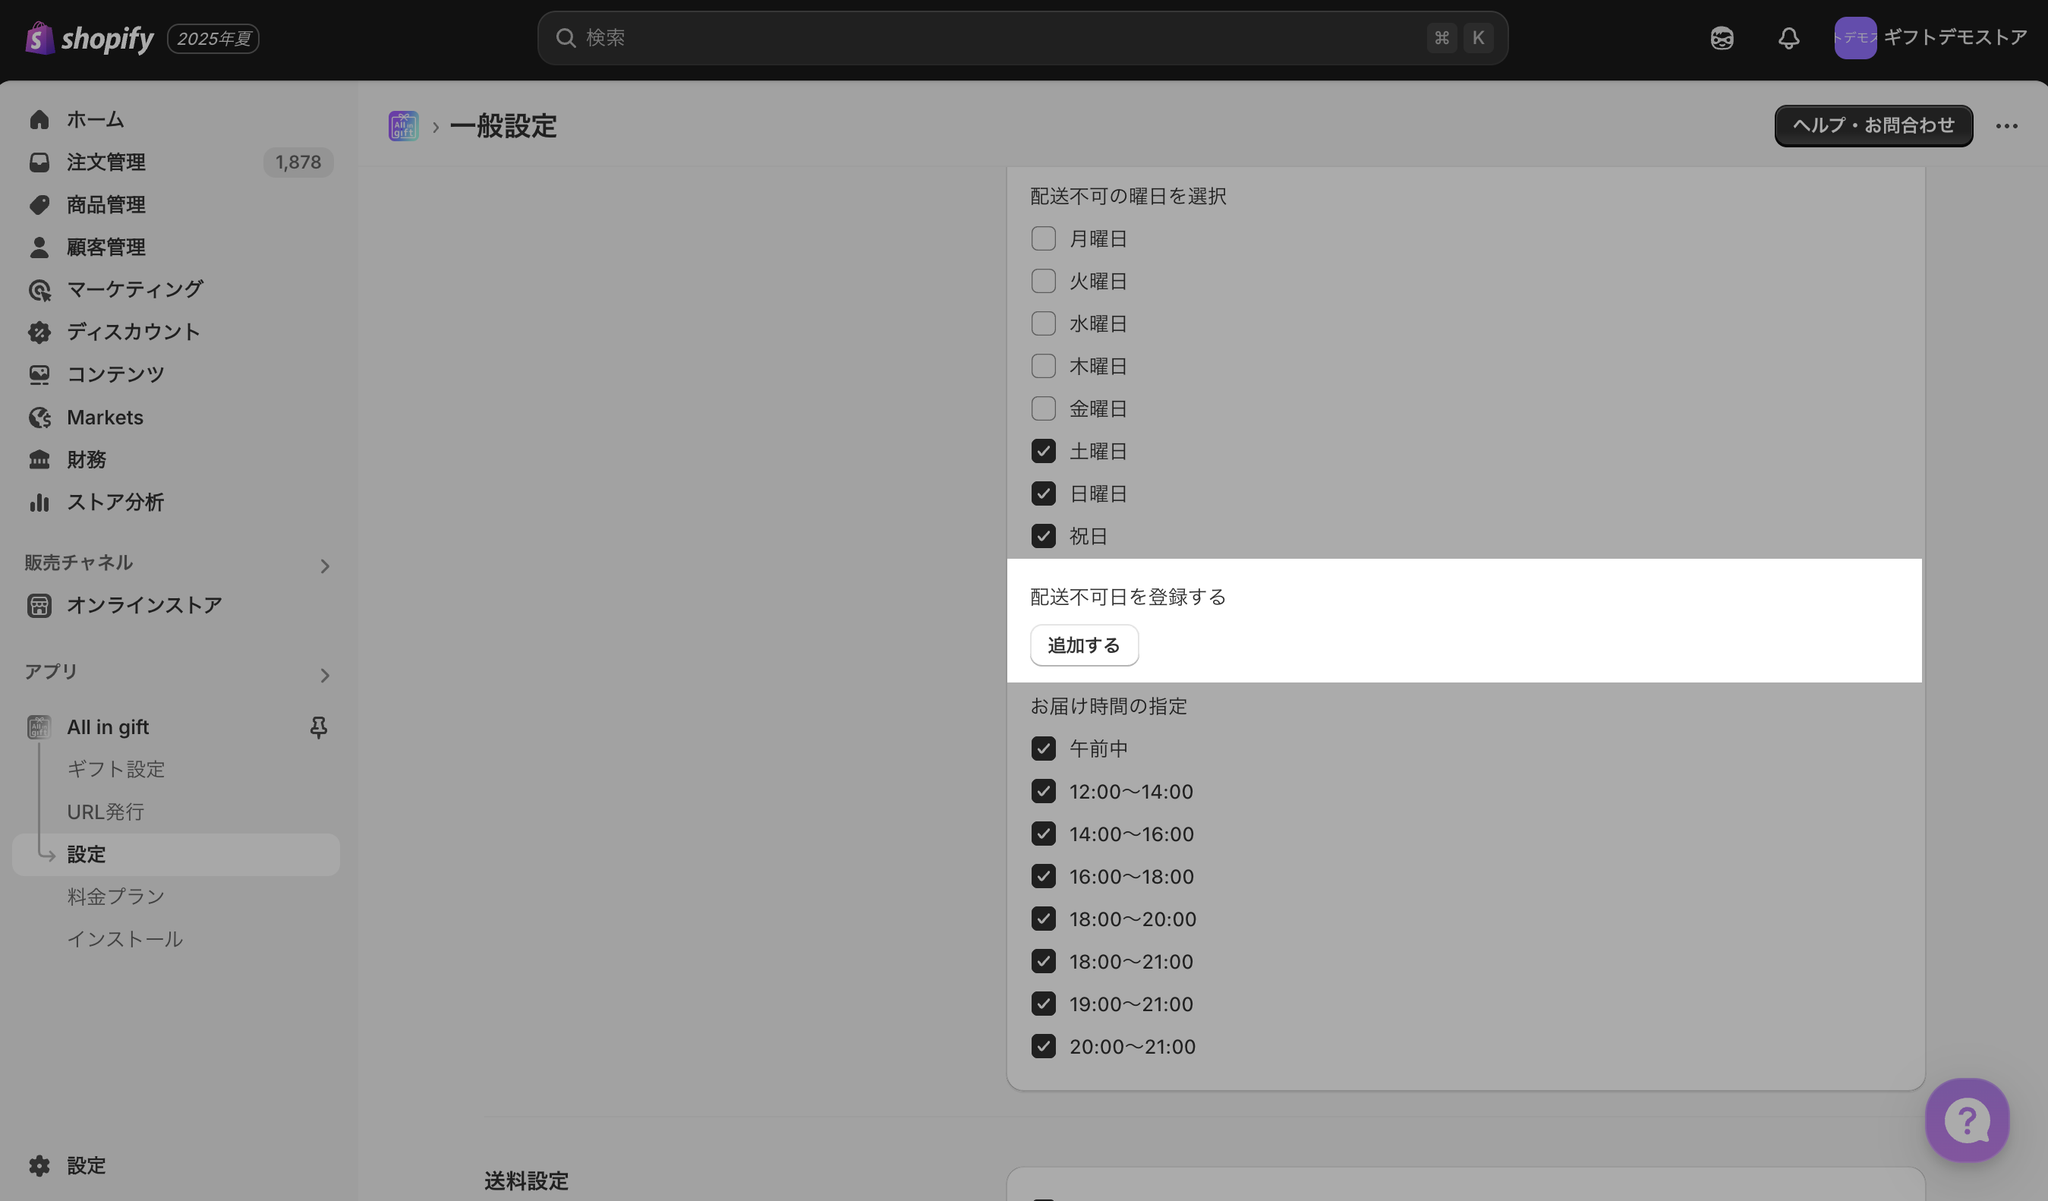Go to 注文管理 in sidebar
The width and height of the screenshot is (2048, 1201).
(x=106, y=162)
